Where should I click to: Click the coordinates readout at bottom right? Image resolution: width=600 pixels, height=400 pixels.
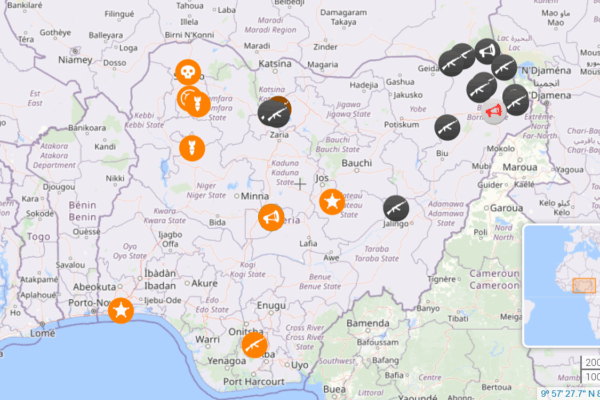(570, 393)
